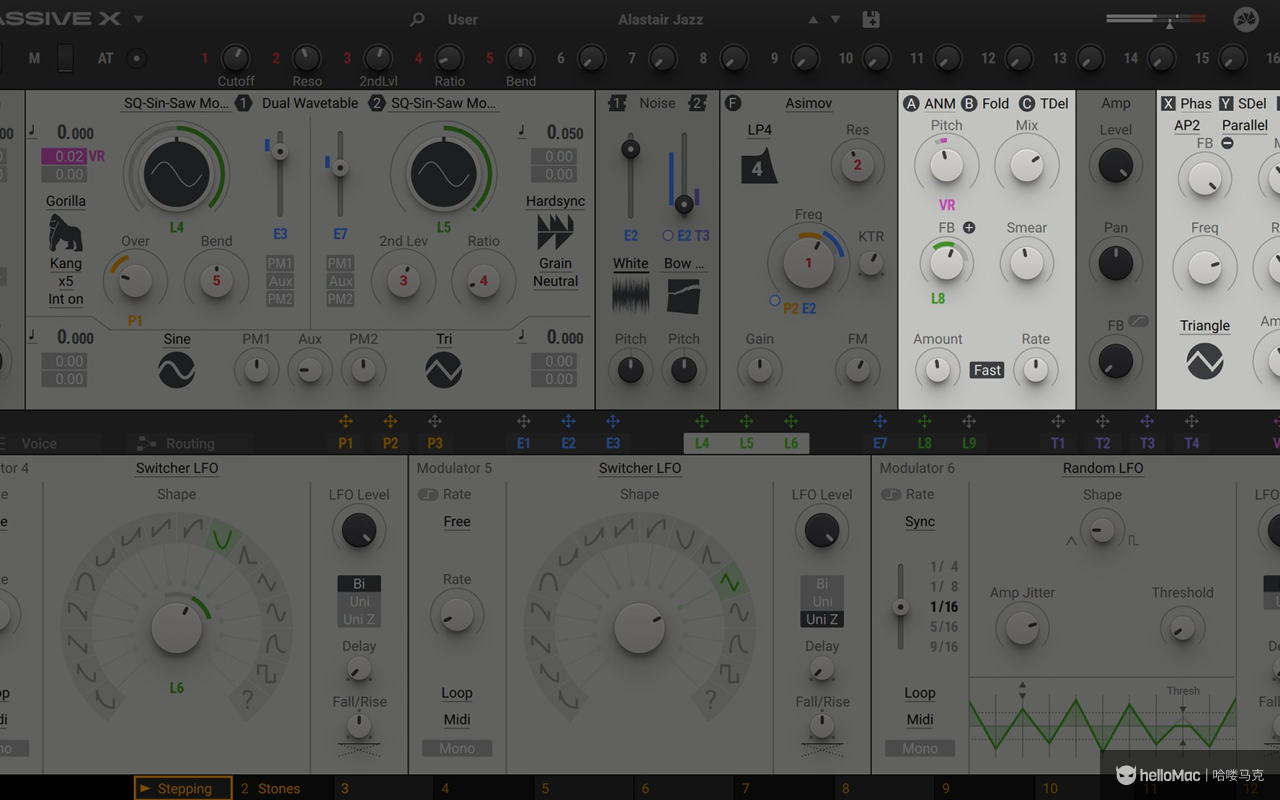Open oscillator 2 SQ-Sin-Saw wavetable menu
Screen dimensions: 1280x800
(x=444, y=103)
